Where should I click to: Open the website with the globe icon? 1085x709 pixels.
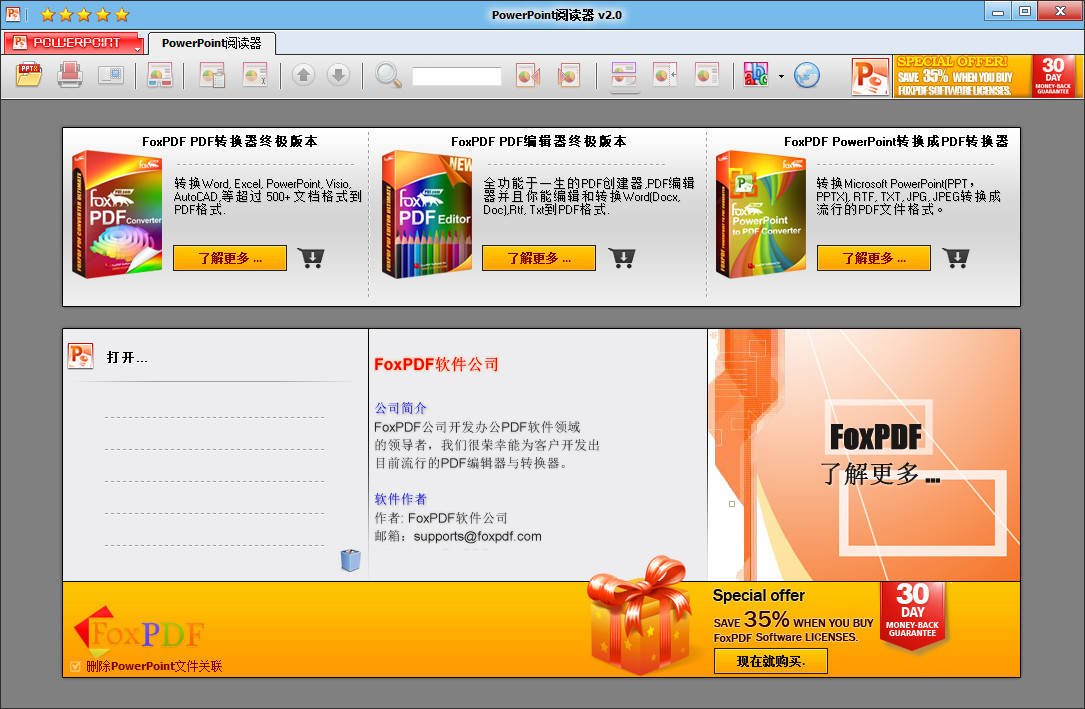click(x=807, y=75)
